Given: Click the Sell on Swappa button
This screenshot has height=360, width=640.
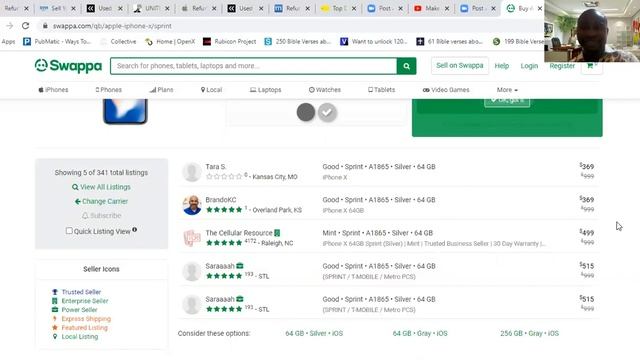Looking at the screenshot, I should (x=460, y=66).
